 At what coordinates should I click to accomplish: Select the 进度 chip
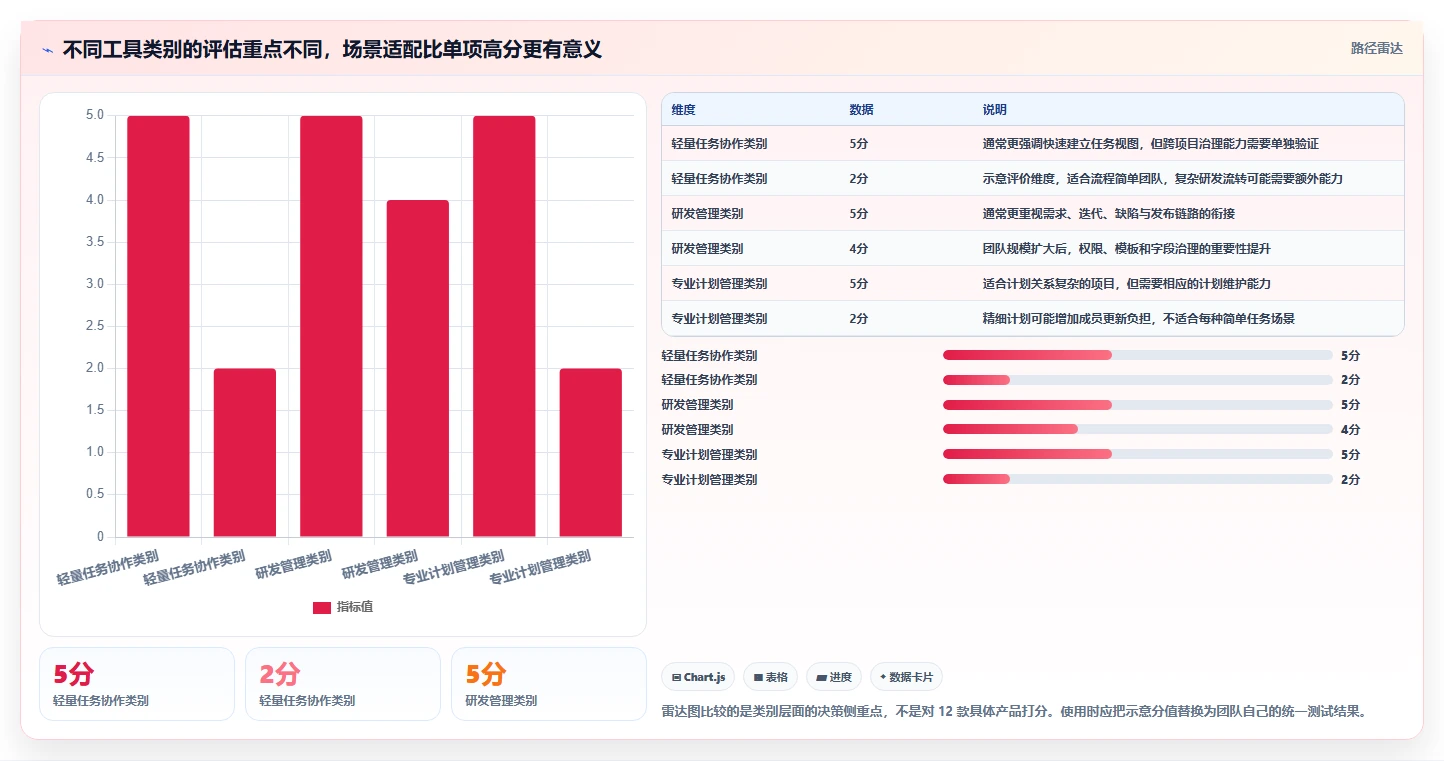coord(833,677)
